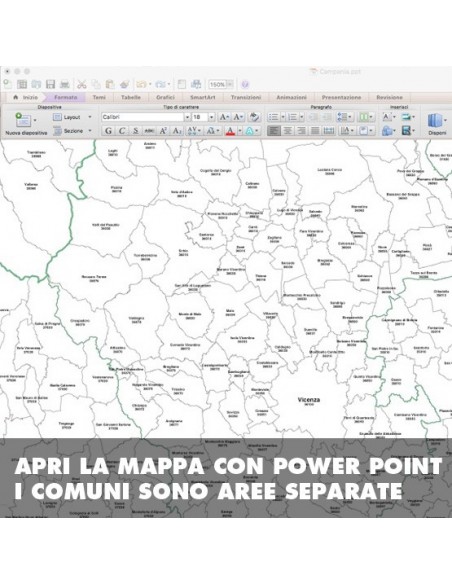
Task: Click the decrease font size button
Action: click(238, 117)
